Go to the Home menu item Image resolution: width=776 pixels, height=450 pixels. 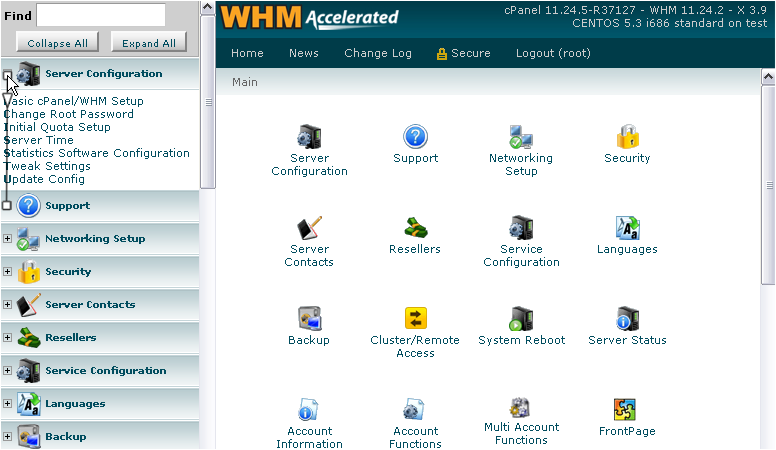pyautogui.click(x=247, y=53)
